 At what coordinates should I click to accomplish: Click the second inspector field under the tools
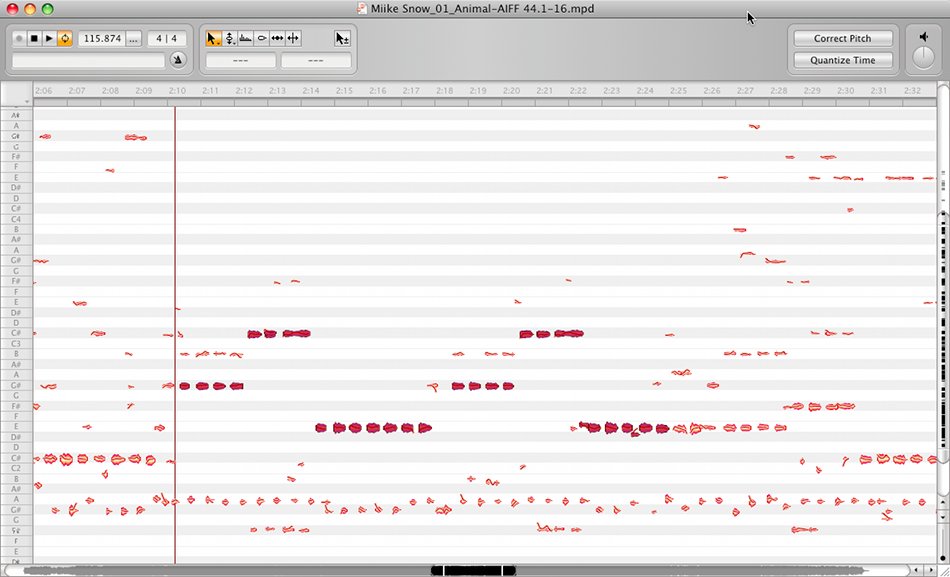[x=316, y=61]
